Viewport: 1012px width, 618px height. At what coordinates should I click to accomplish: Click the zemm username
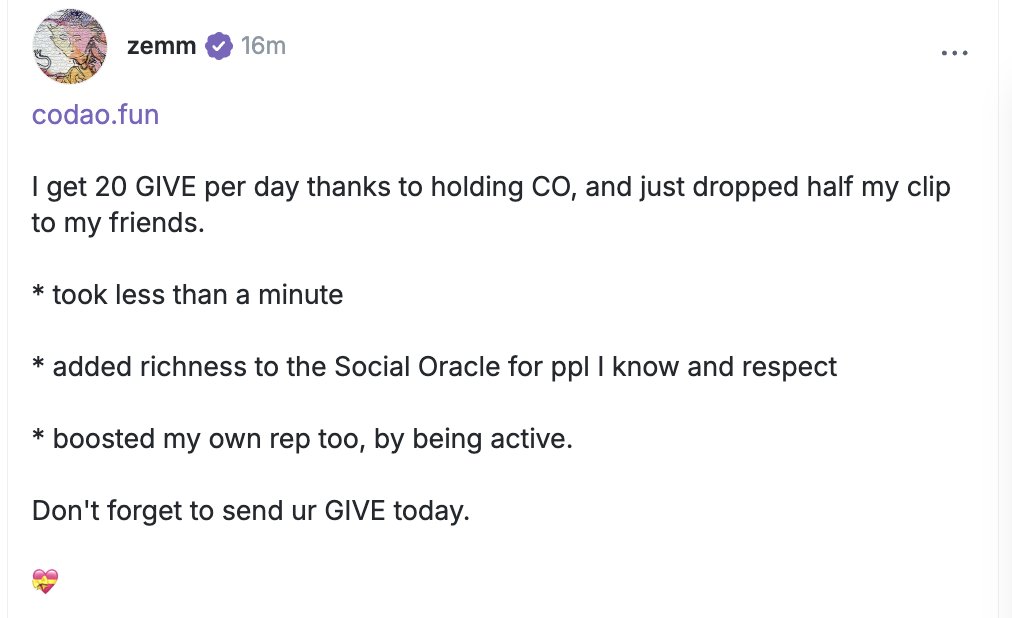click(161, 46)
